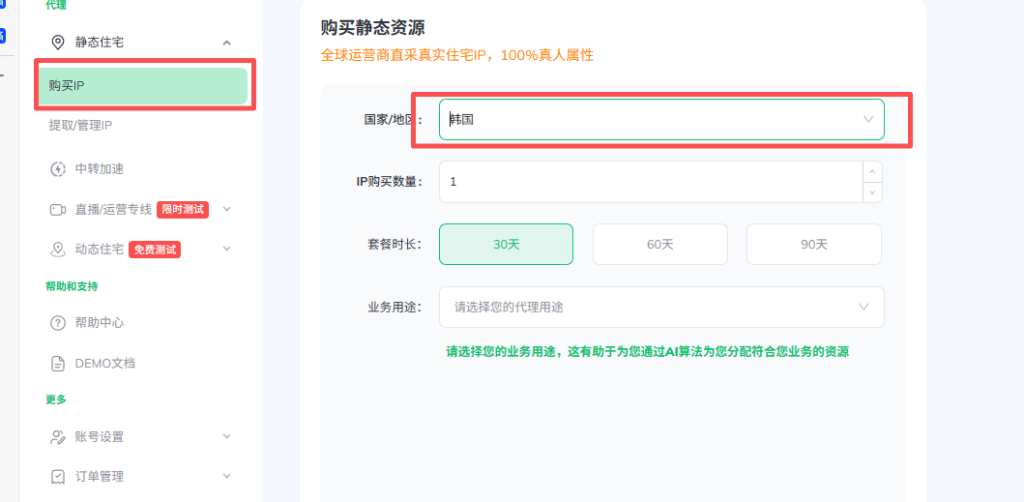Collapse the 静态住宅 menu section
This screenshot has width=1024, height=502.
point(227,42)
